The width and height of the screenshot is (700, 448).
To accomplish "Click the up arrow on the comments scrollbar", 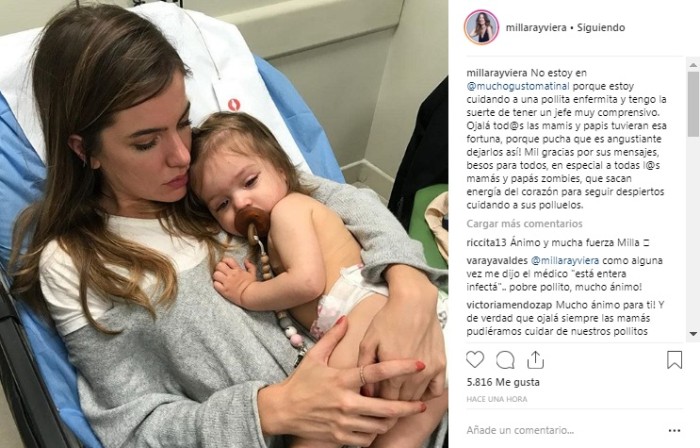I will pos(693,65).
